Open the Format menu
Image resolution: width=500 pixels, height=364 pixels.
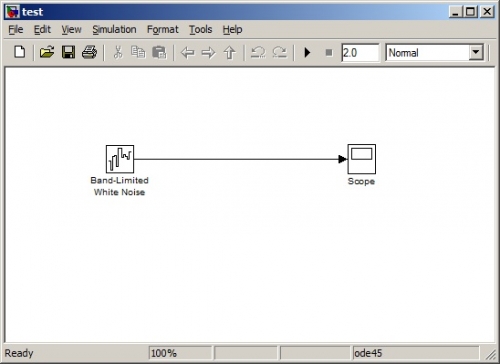pos(163,30)
